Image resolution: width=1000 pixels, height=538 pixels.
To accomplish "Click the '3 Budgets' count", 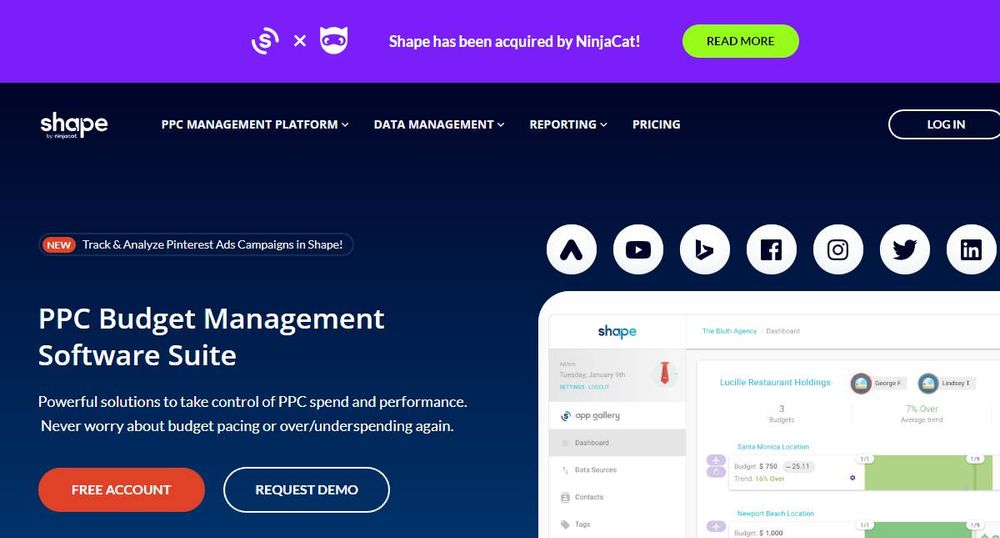I will click(x=781, y=414).
